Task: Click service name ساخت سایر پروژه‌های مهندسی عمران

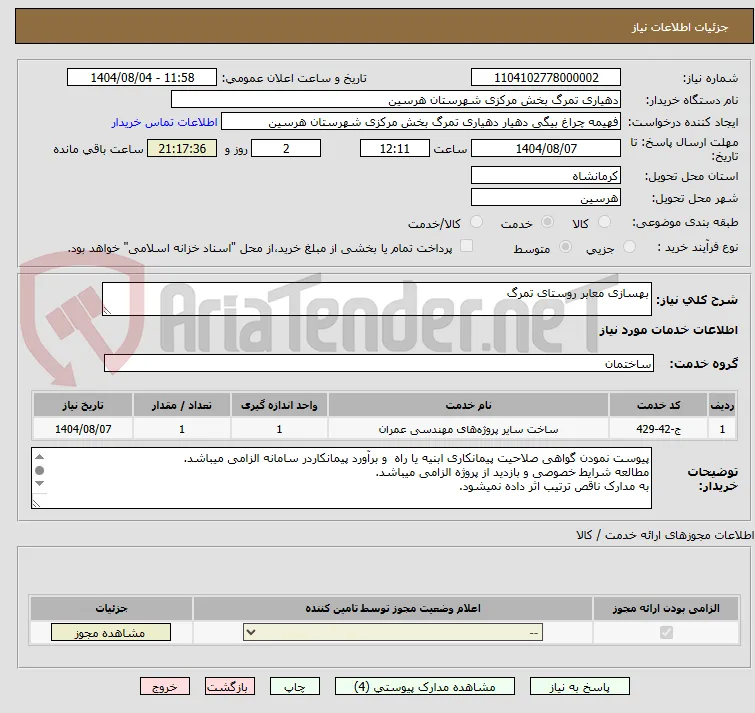Action: tap(469, 429)
